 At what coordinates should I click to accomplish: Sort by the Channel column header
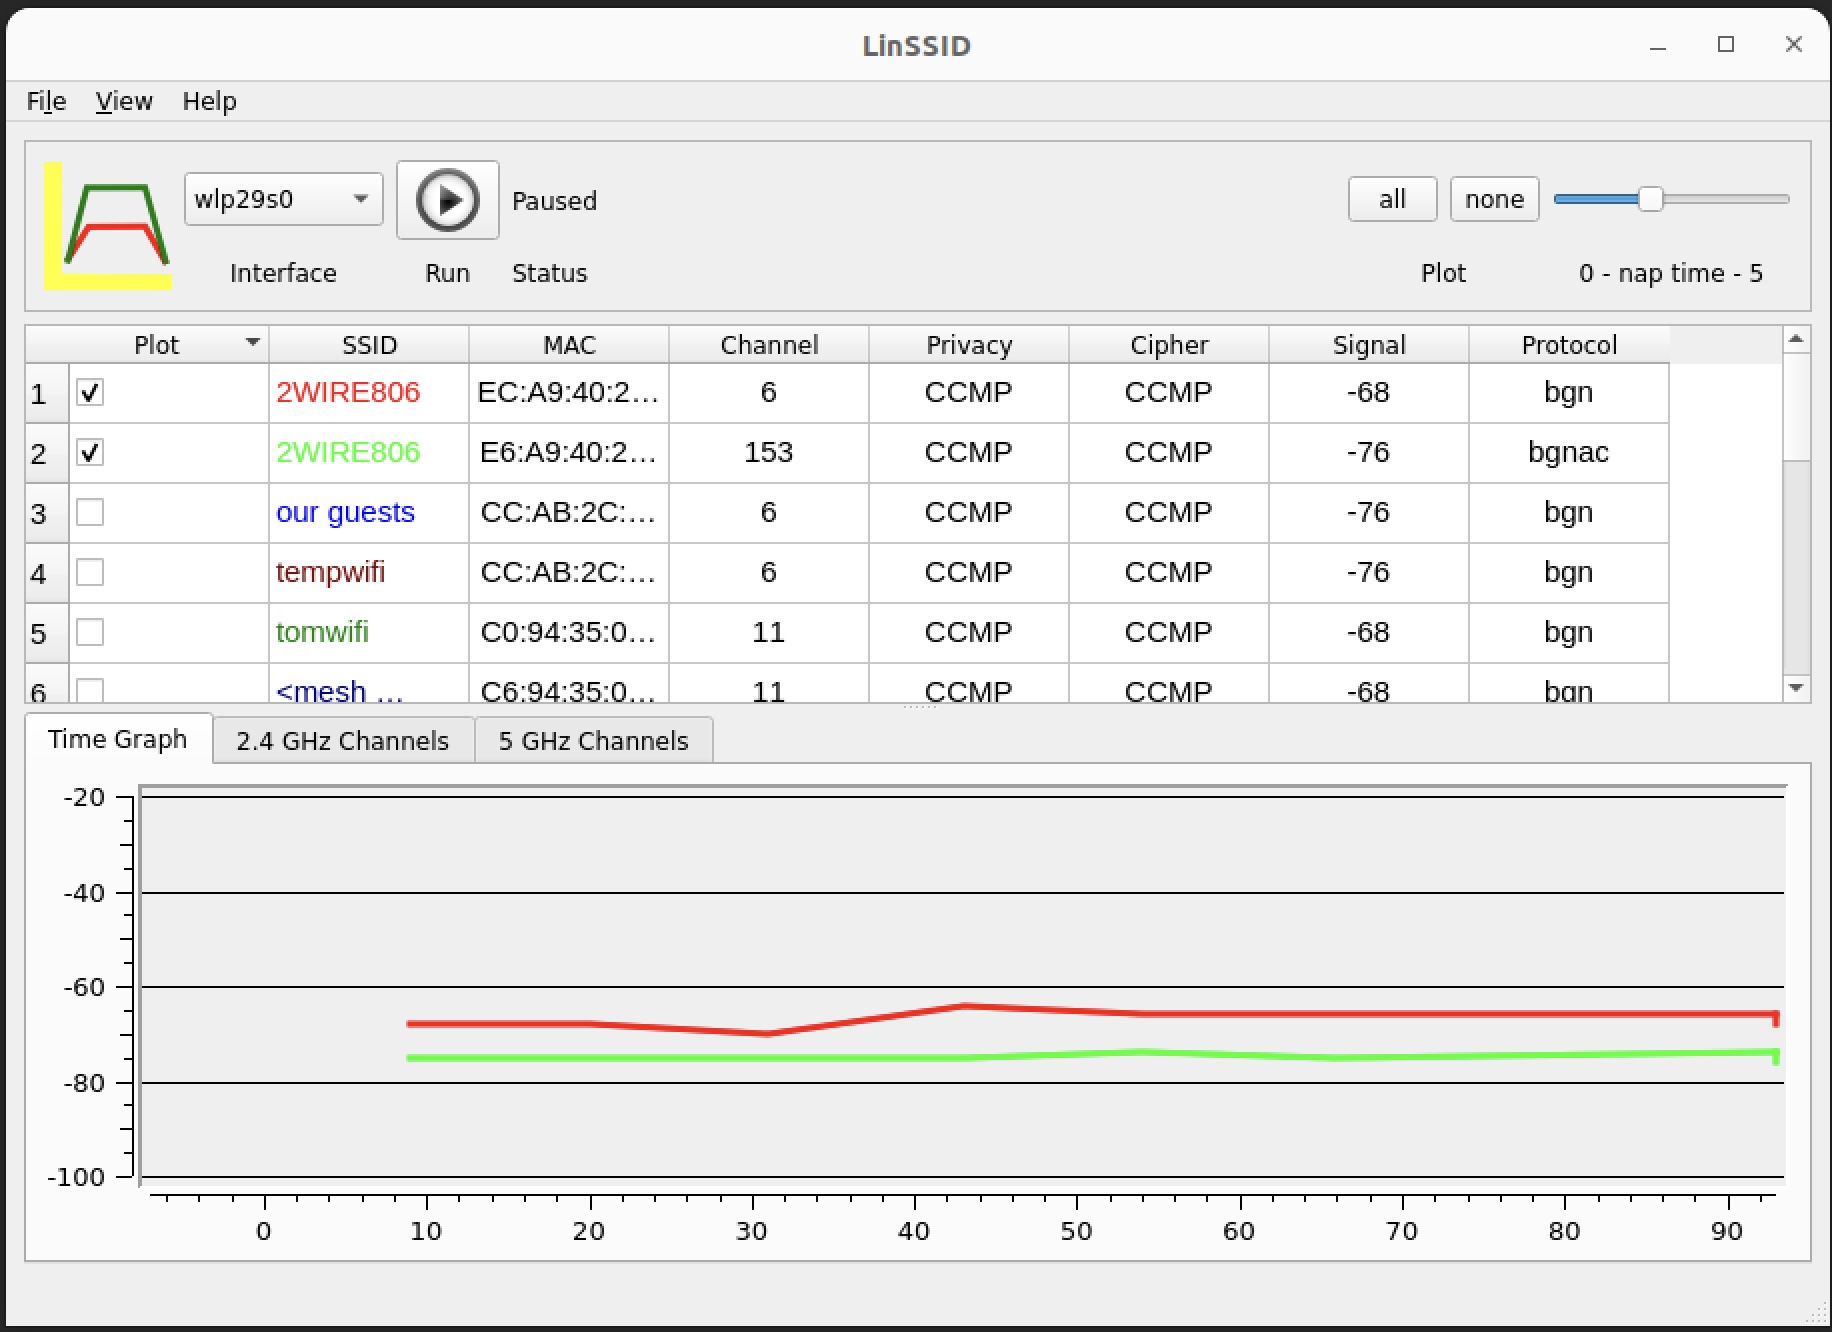[769, 345]
